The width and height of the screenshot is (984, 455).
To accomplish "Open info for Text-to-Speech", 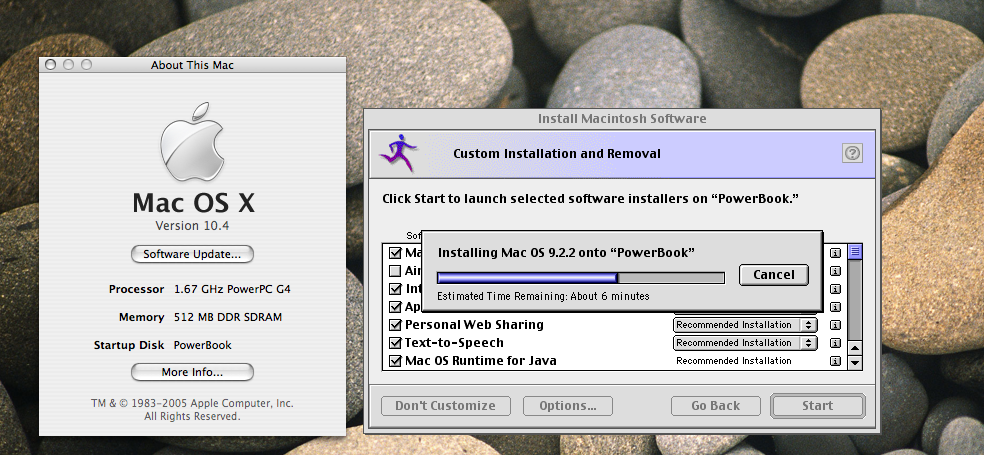I will coord(835,343).
